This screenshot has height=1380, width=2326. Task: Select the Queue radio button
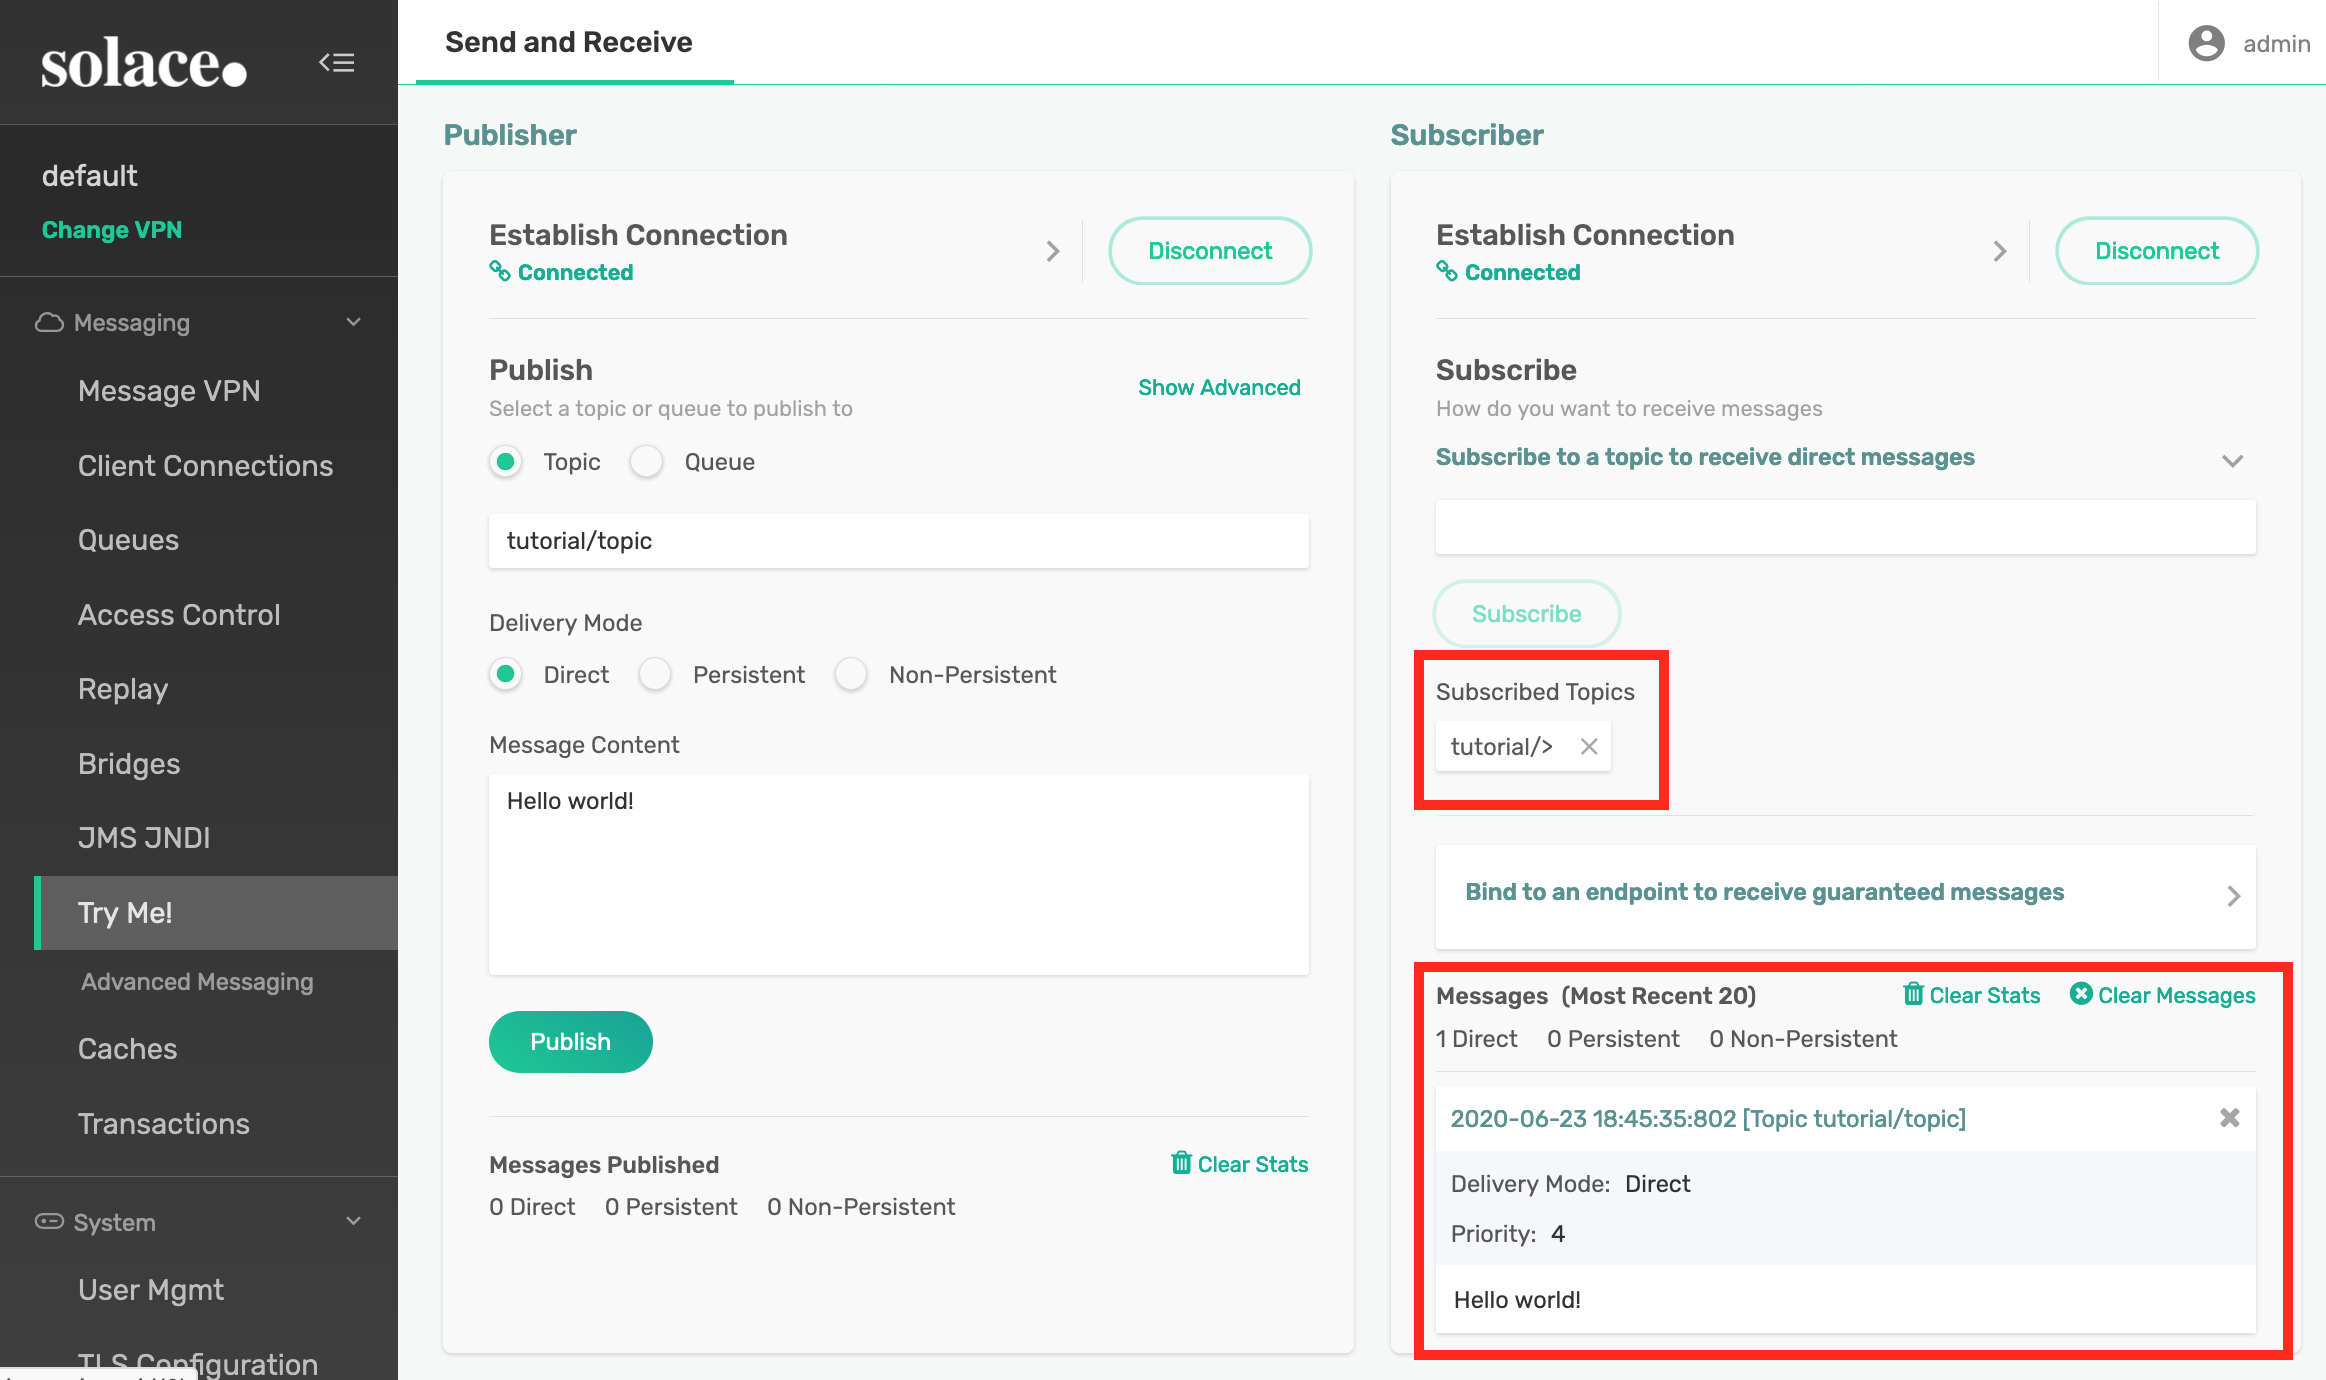coord(647,462)
